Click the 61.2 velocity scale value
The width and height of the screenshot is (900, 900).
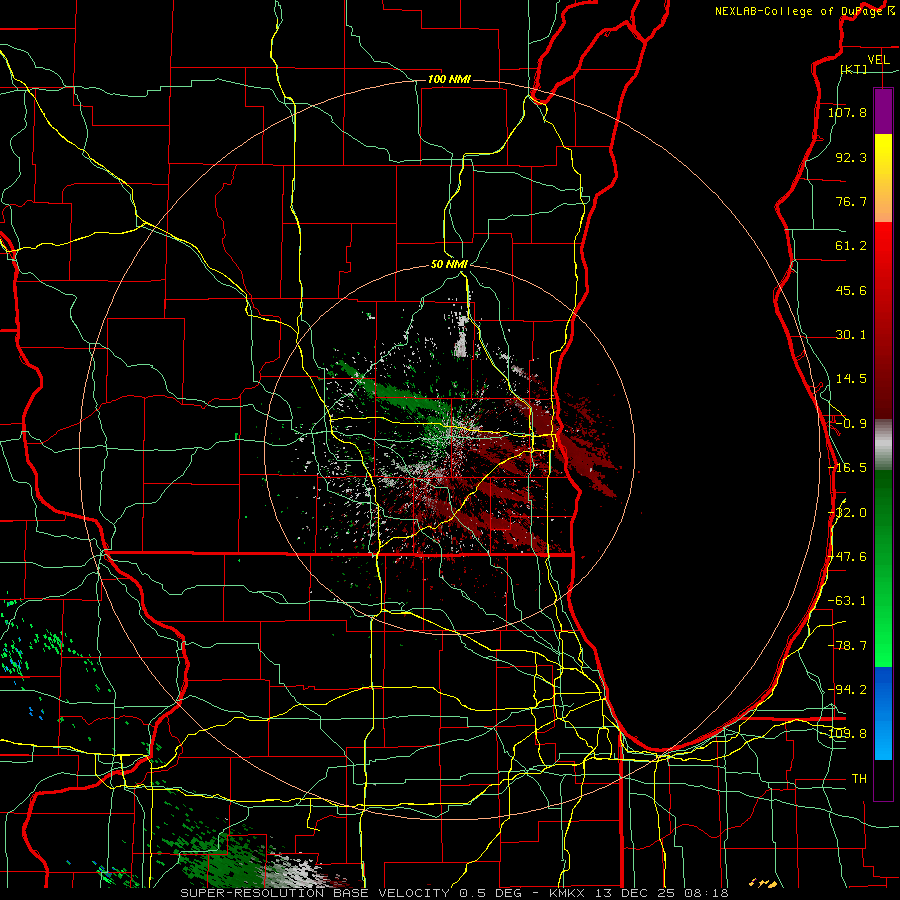tap(851, 246)
